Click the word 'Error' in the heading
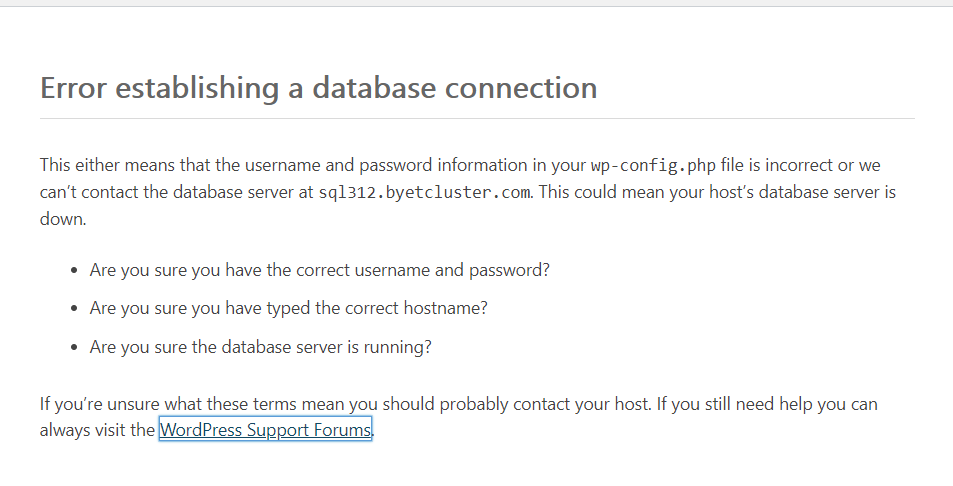The image size is (953, 486). pos(74,88)
